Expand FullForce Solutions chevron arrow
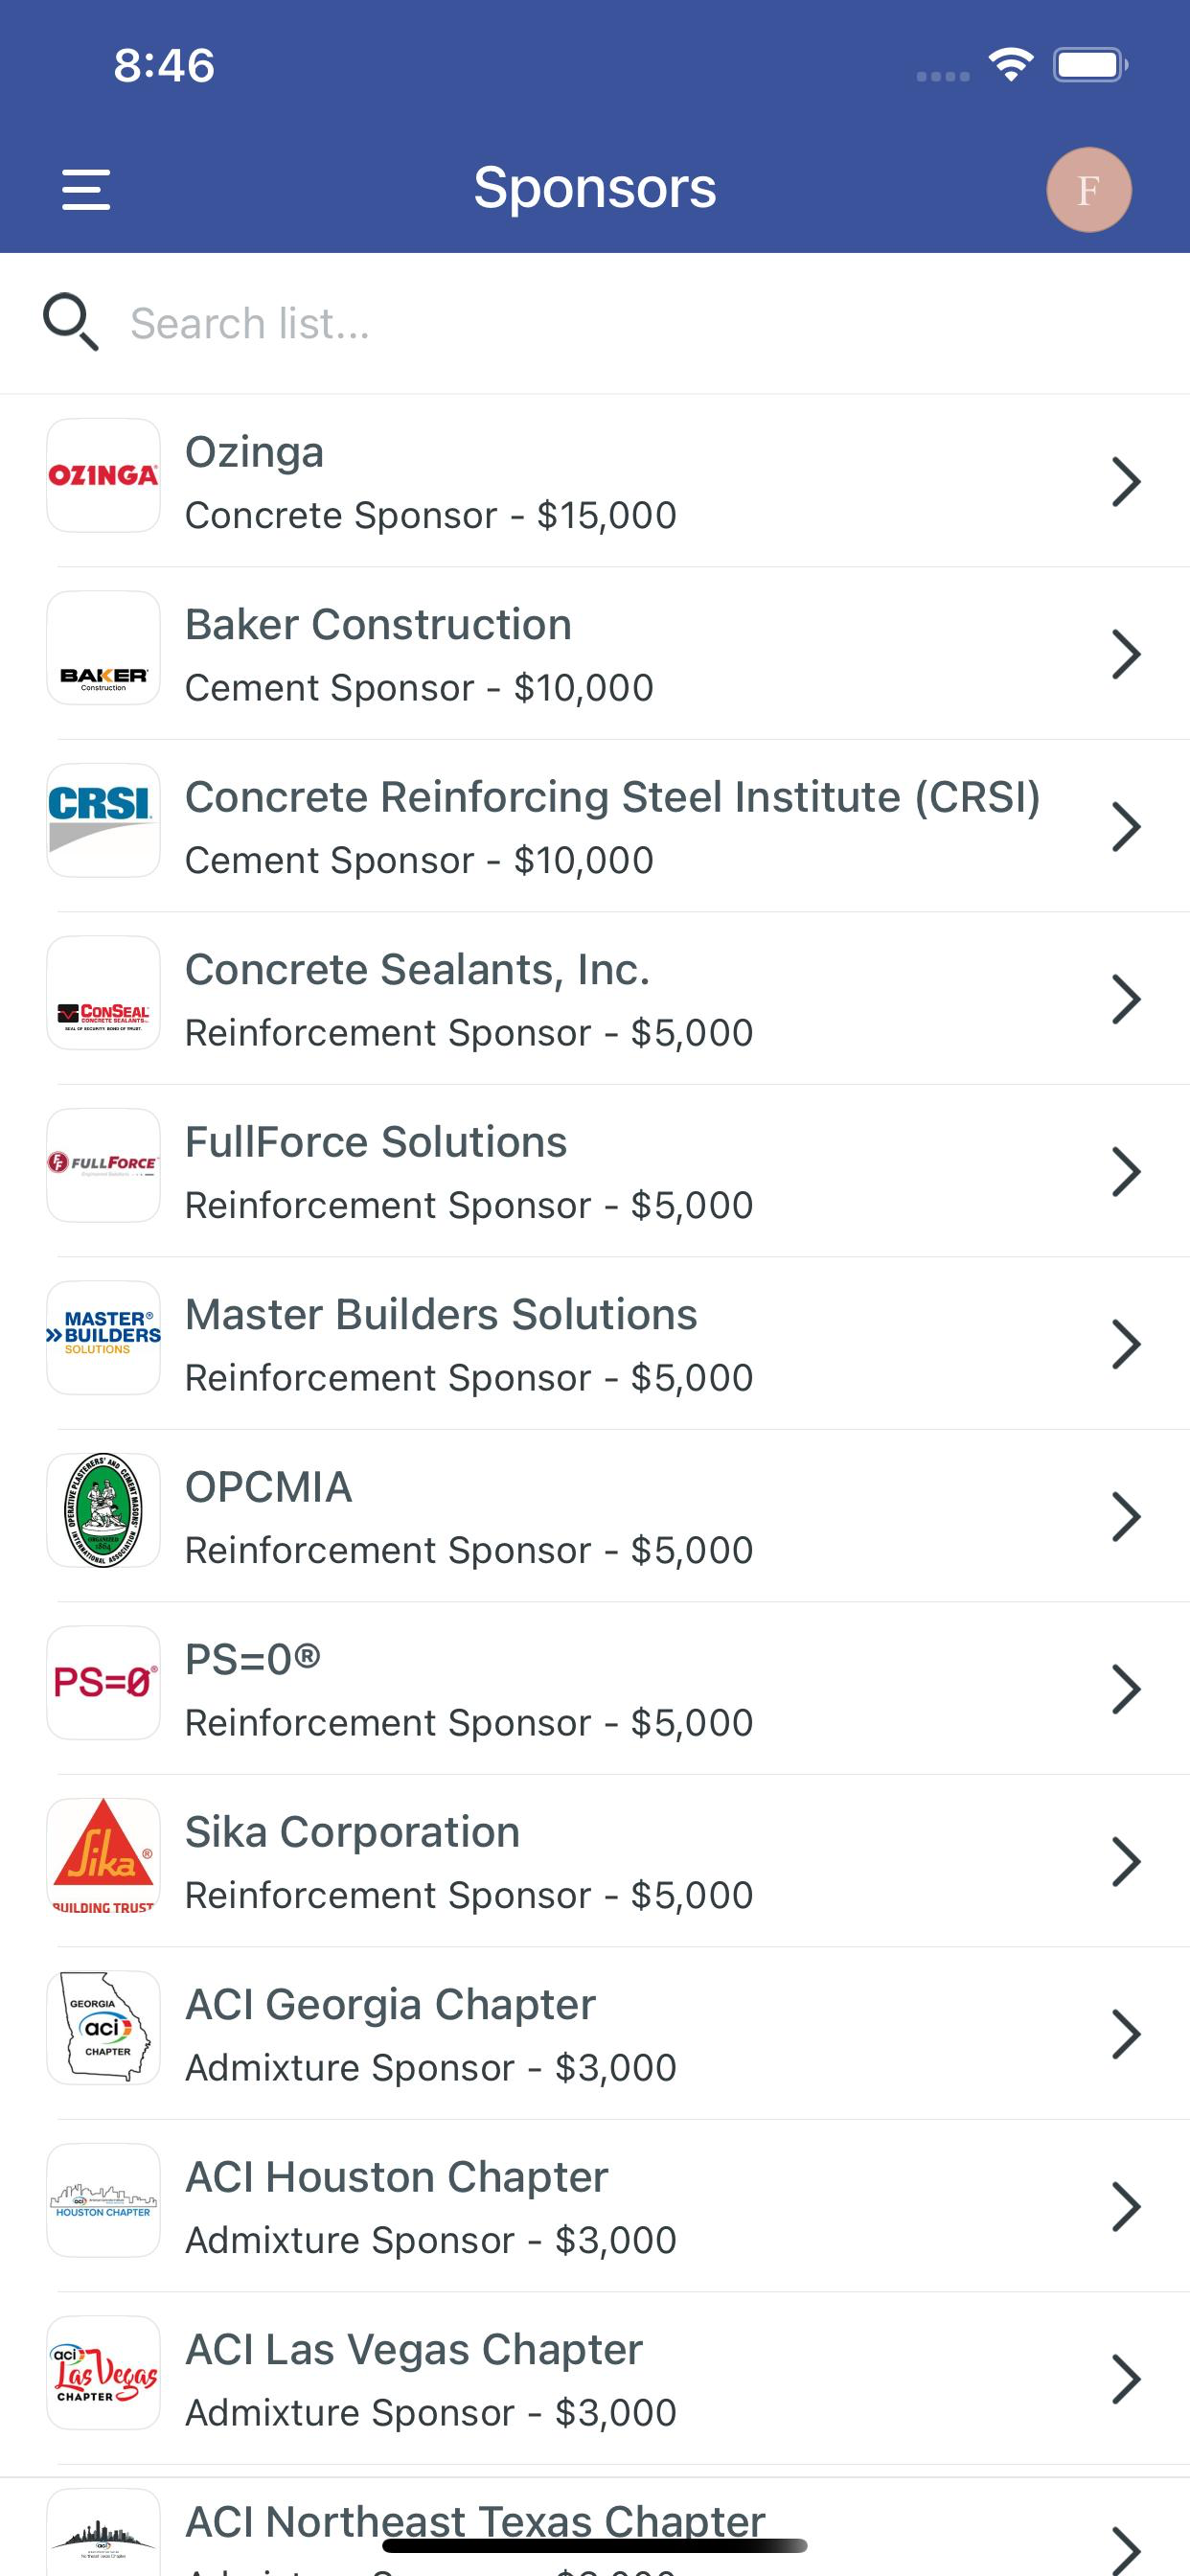The height and width of the screenshot is (2576, 1190). click(x=1126, y=1172)
